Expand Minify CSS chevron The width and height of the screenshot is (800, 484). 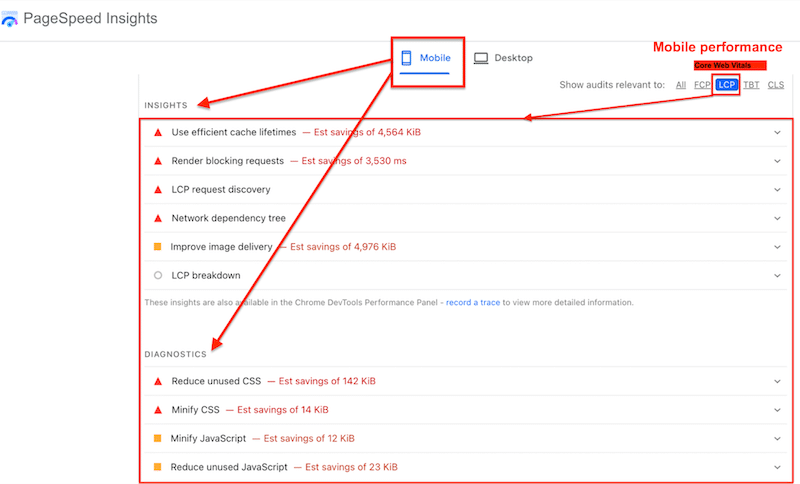(777, 410)
